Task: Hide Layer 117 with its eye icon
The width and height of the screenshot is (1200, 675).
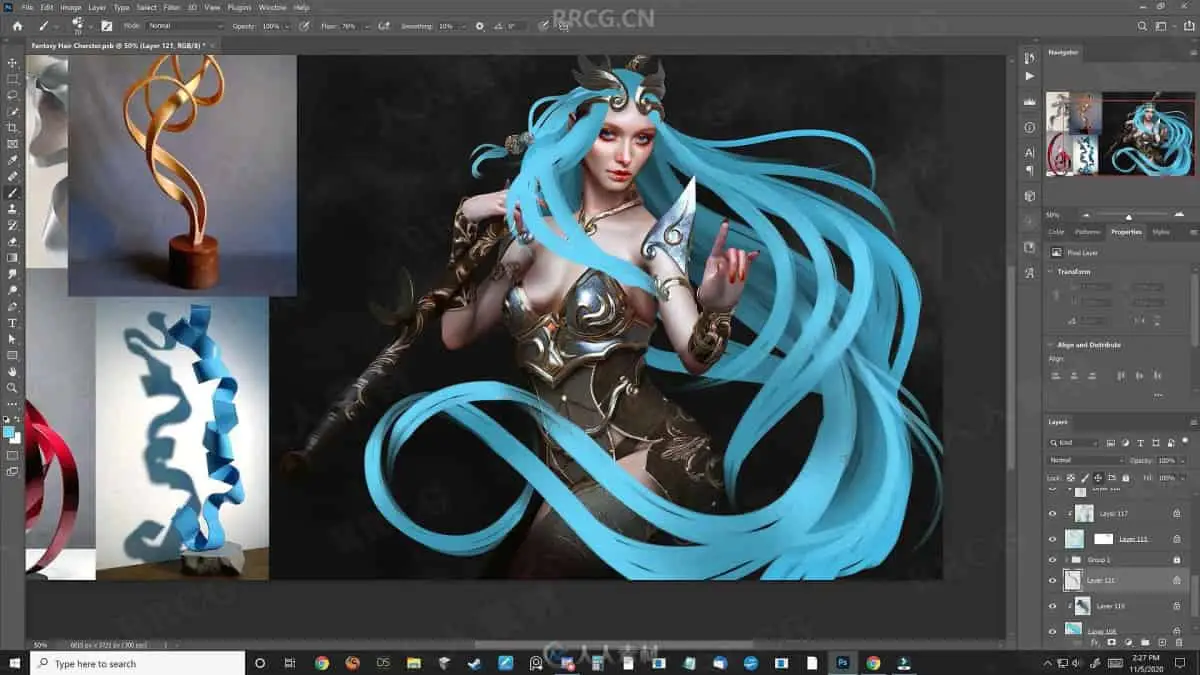Action: pyautogui.click(x=1052, y=513)
